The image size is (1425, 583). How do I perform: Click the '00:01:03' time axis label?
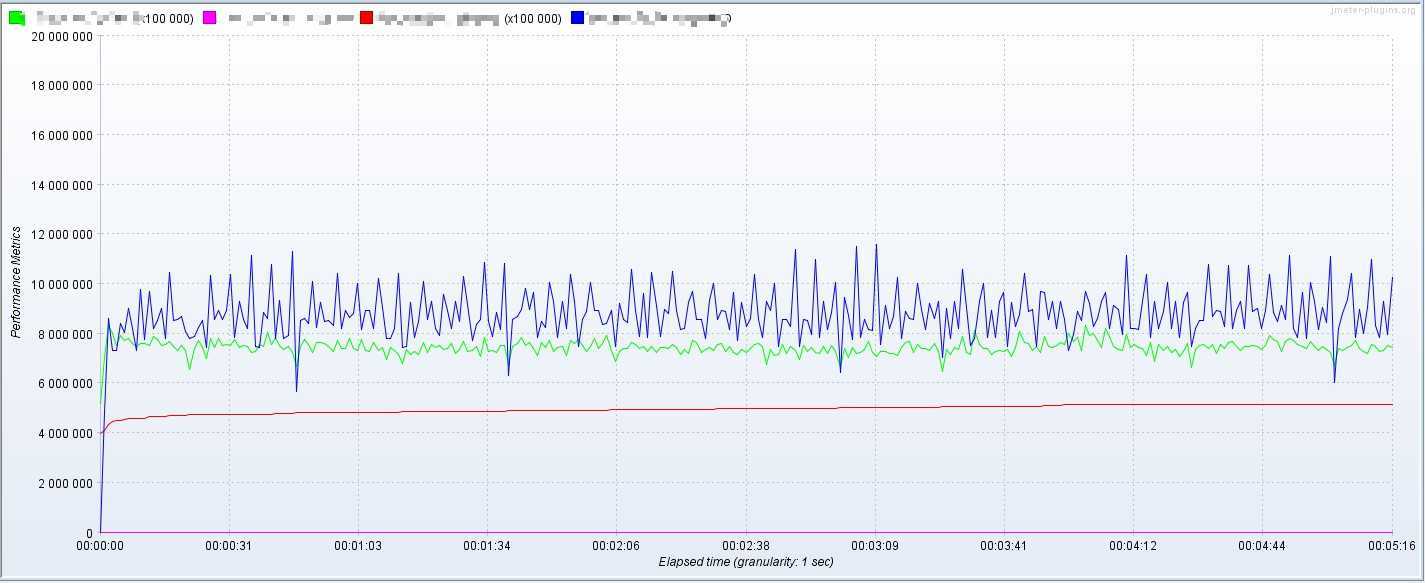[x=359, y=547]
